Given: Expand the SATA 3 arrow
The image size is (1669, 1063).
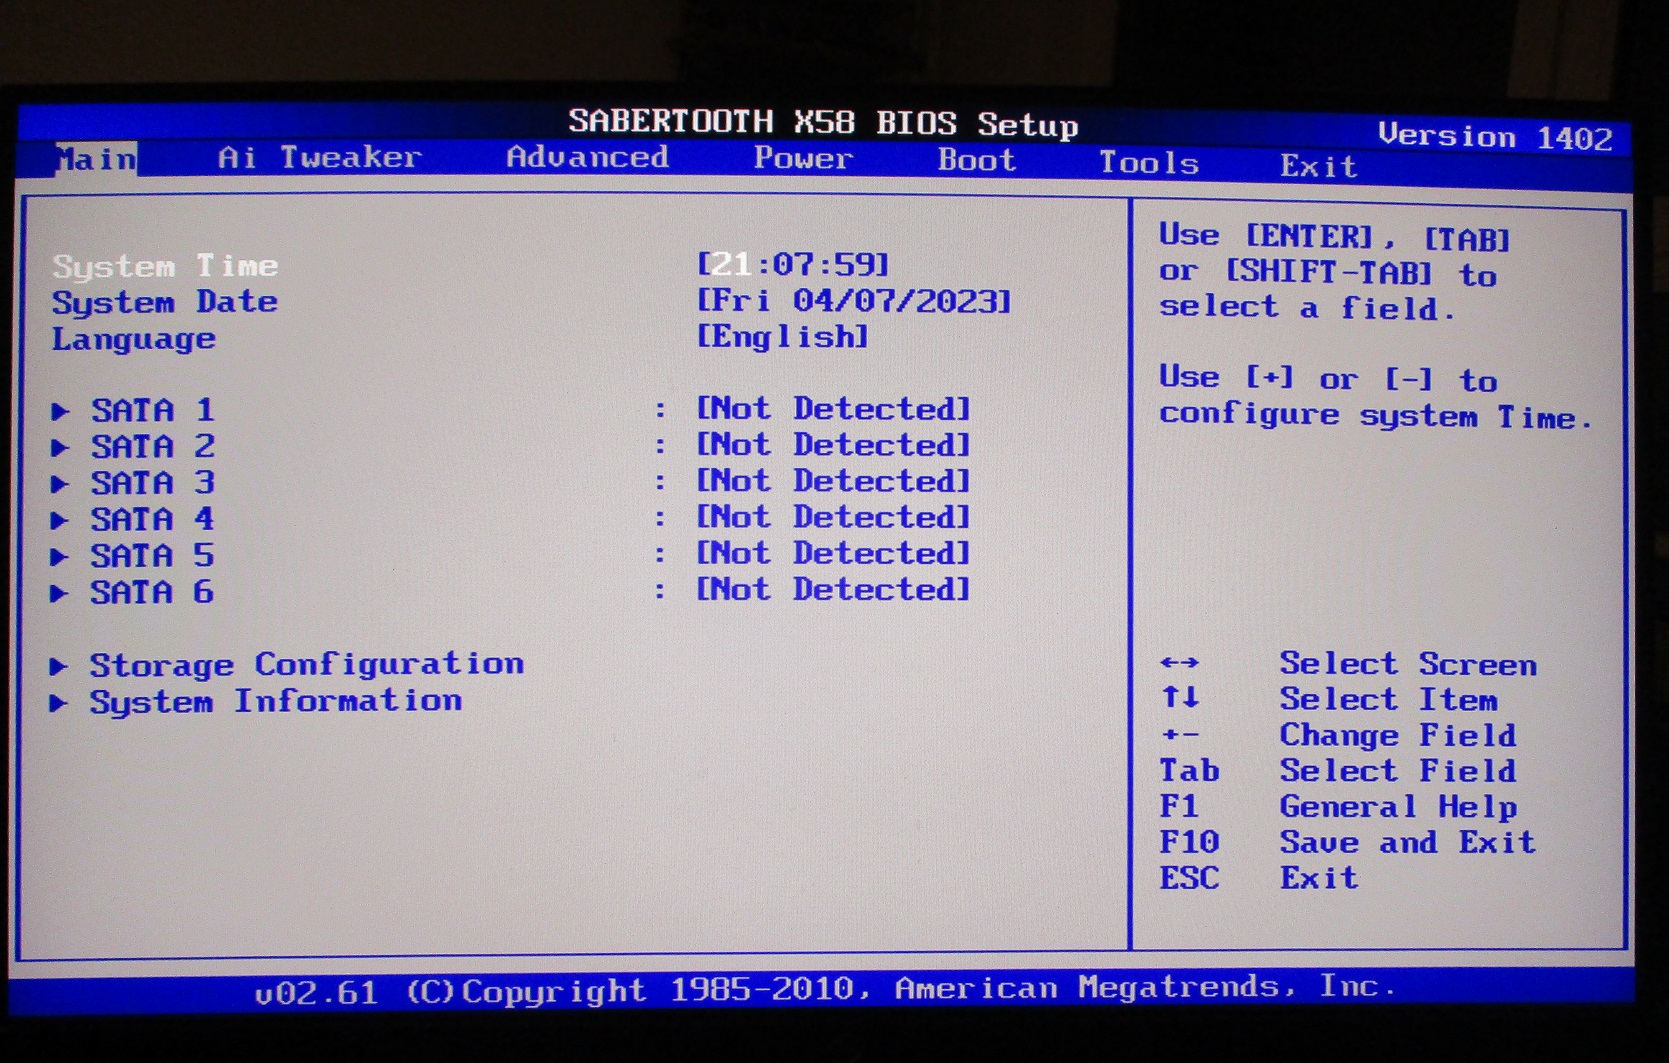Looking at the screenshot, I should (x=60, y=484).
